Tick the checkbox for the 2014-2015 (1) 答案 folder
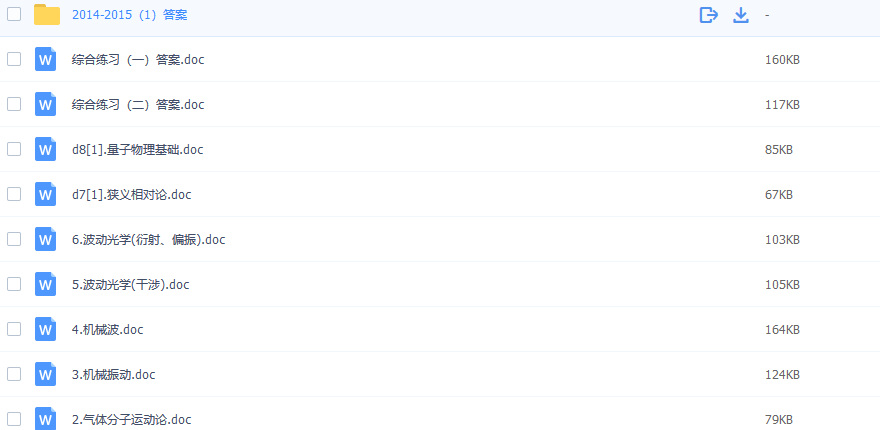The width and height of the screenshot is (880, 430). pyautogui.click(x=14, y=14)
